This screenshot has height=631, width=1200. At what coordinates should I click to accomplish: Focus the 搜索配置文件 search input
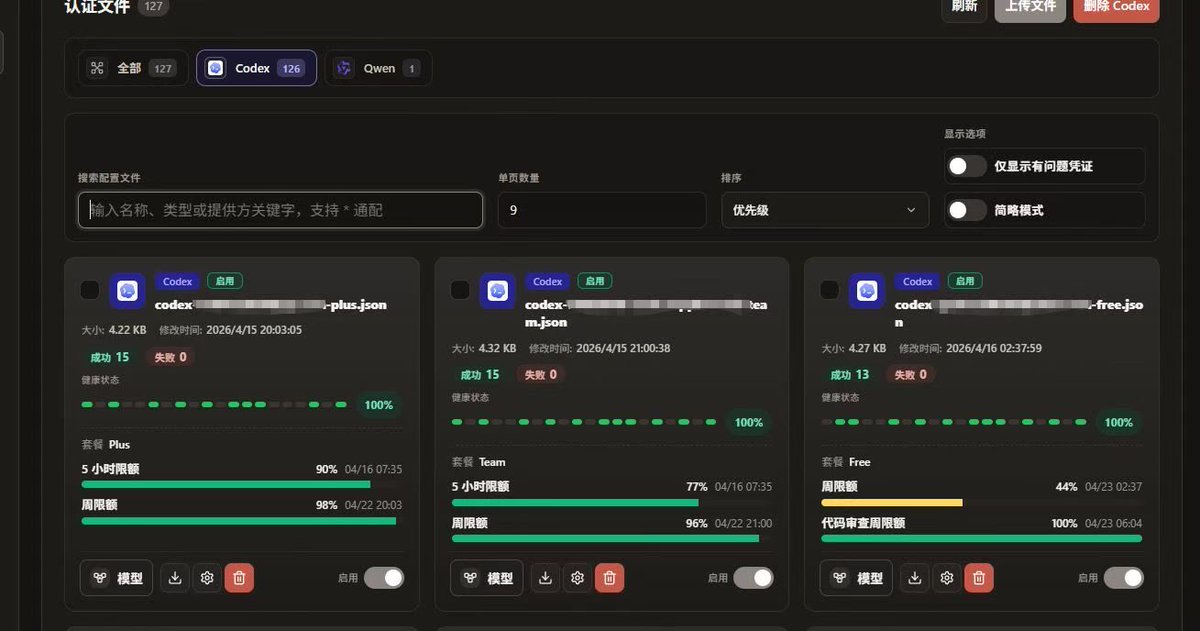tap(281, 210)
